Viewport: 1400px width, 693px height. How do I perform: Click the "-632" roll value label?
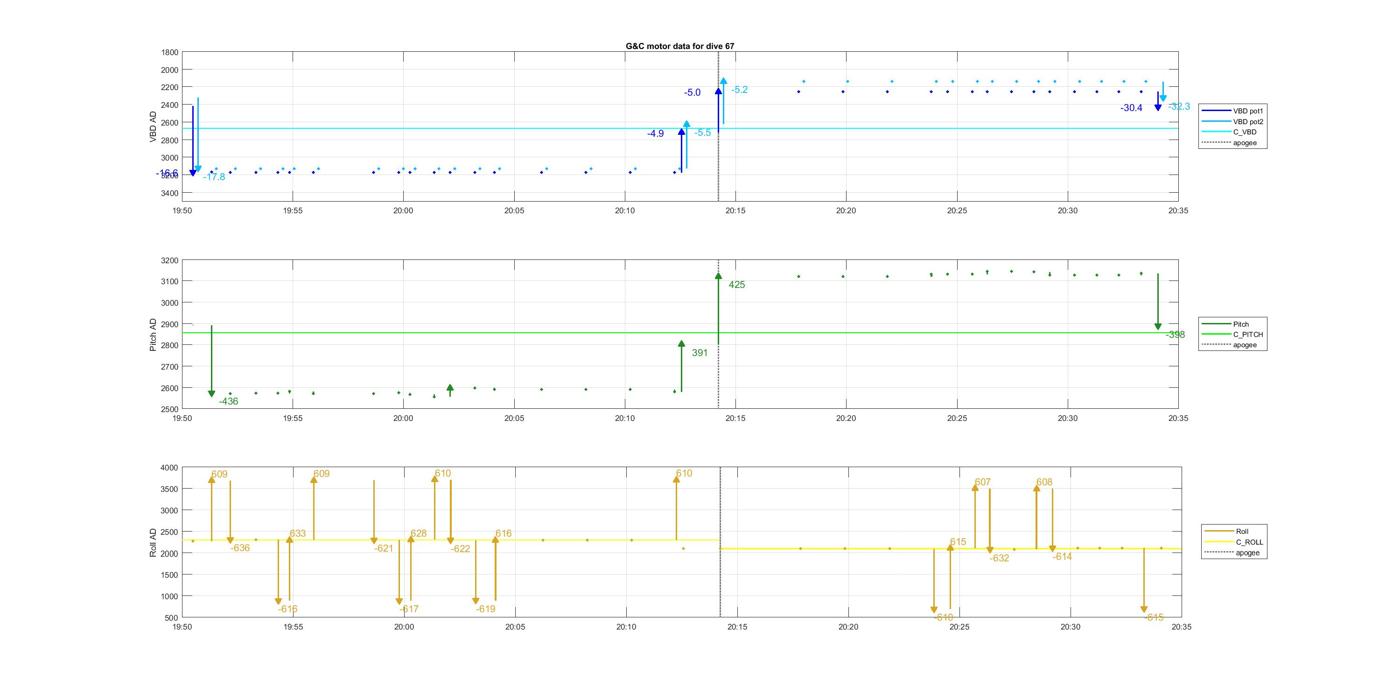click(1000, 558)
